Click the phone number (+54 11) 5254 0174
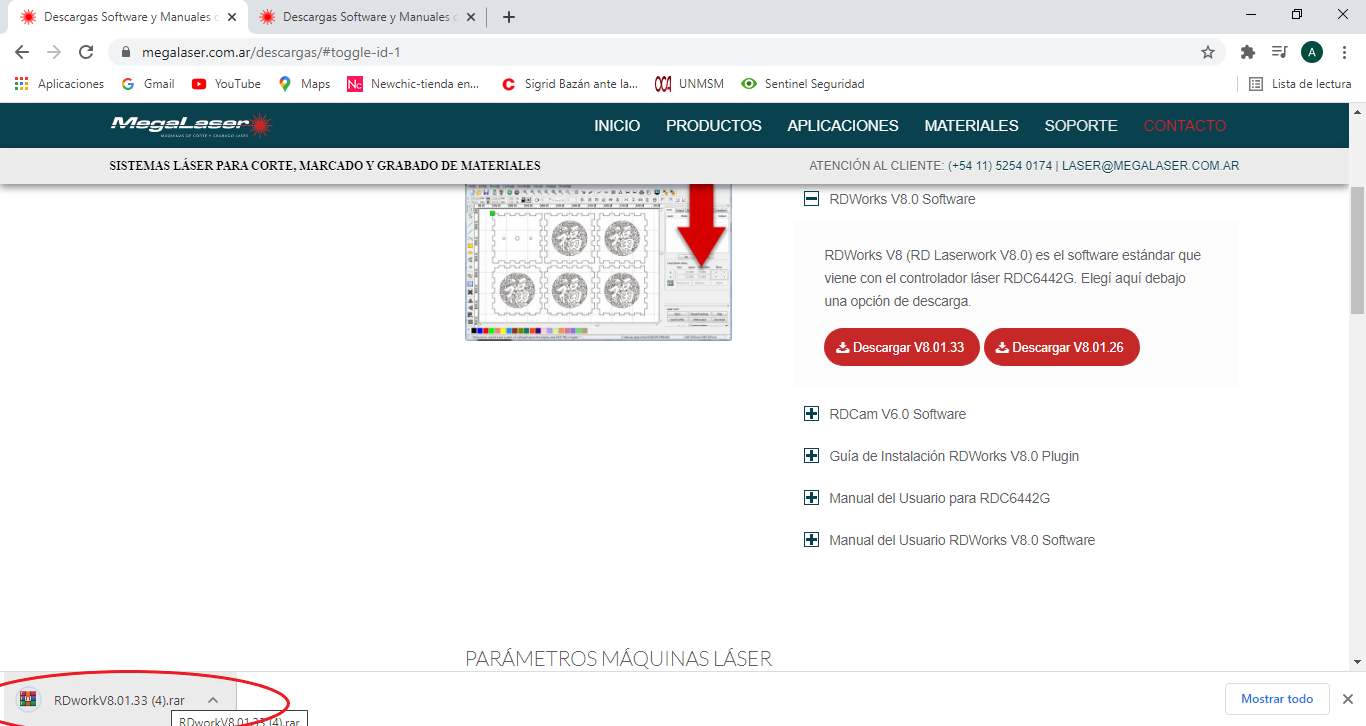 [x=1000, y=166]
